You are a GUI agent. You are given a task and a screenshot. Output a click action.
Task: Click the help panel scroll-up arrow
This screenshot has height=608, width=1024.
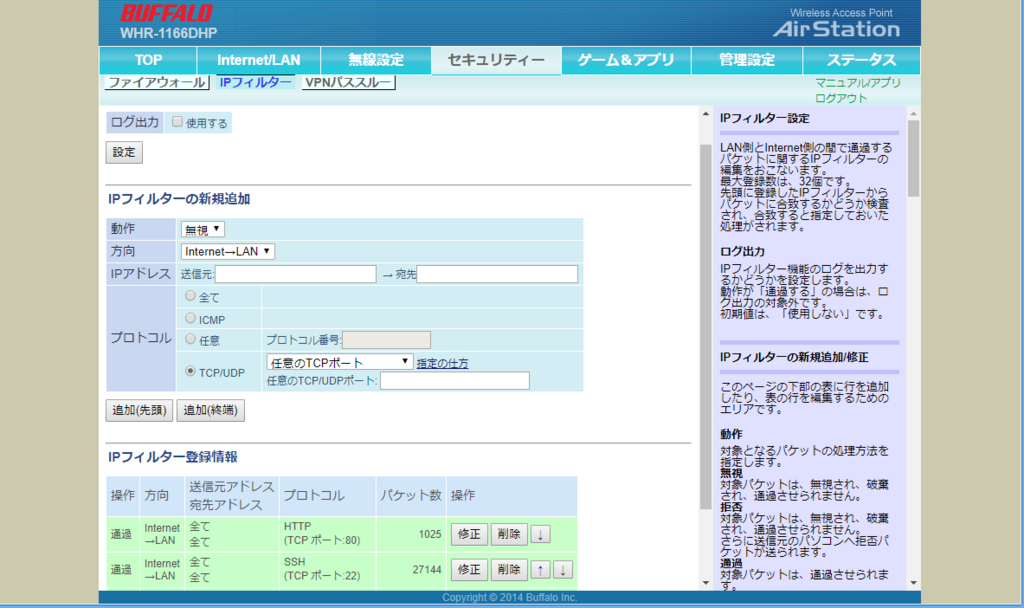pos(914,114)
